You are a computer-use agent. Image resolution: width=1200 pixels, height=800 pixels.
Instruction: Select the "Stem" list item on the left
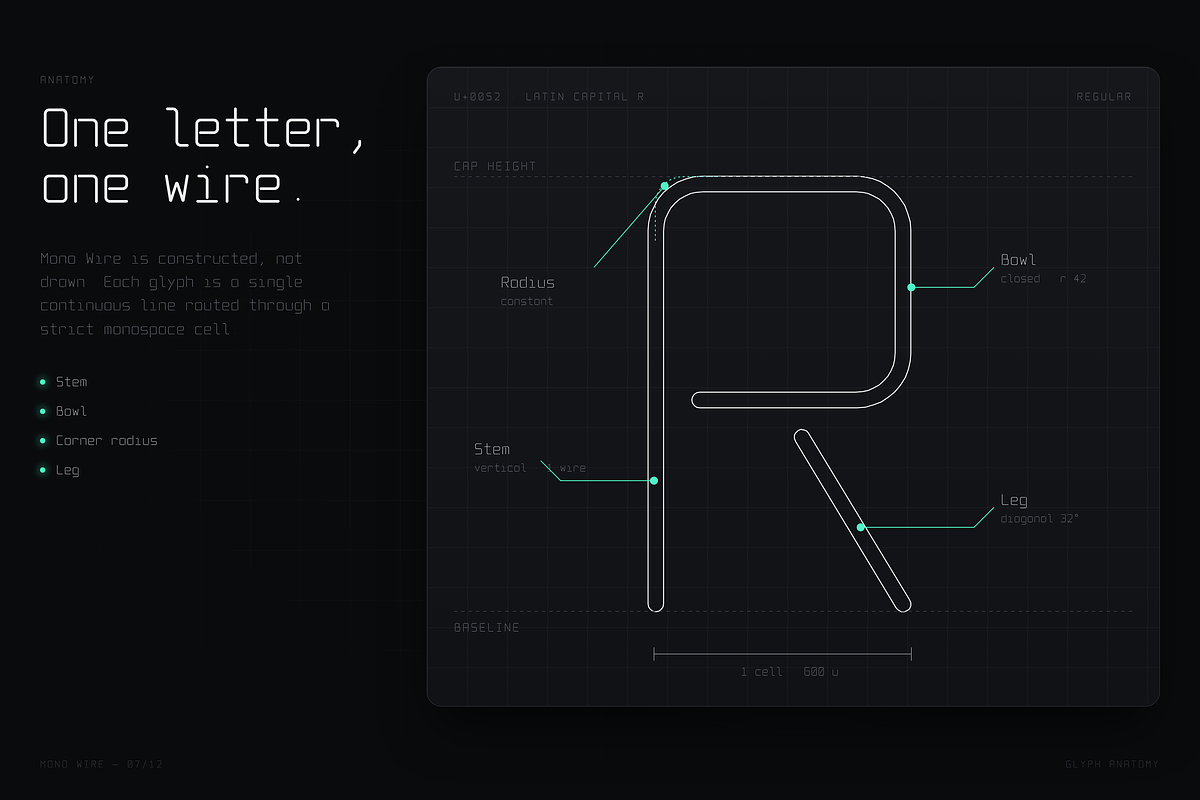coord(64,382)
